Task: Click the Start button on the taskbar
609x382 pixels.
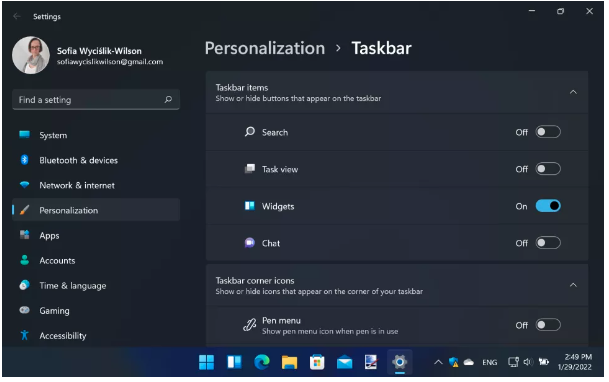Action: pyautogui.click(x=206, y=363)
